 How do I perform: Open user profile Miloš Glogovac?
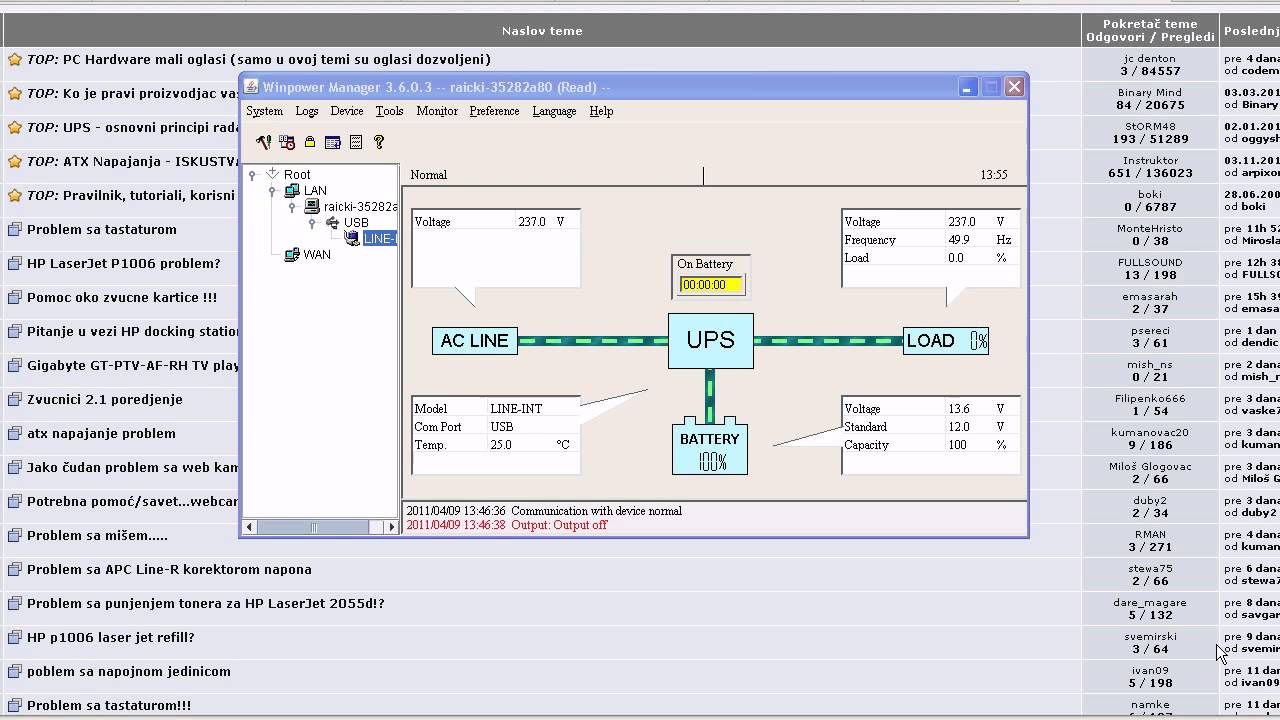click(1150, 467)
